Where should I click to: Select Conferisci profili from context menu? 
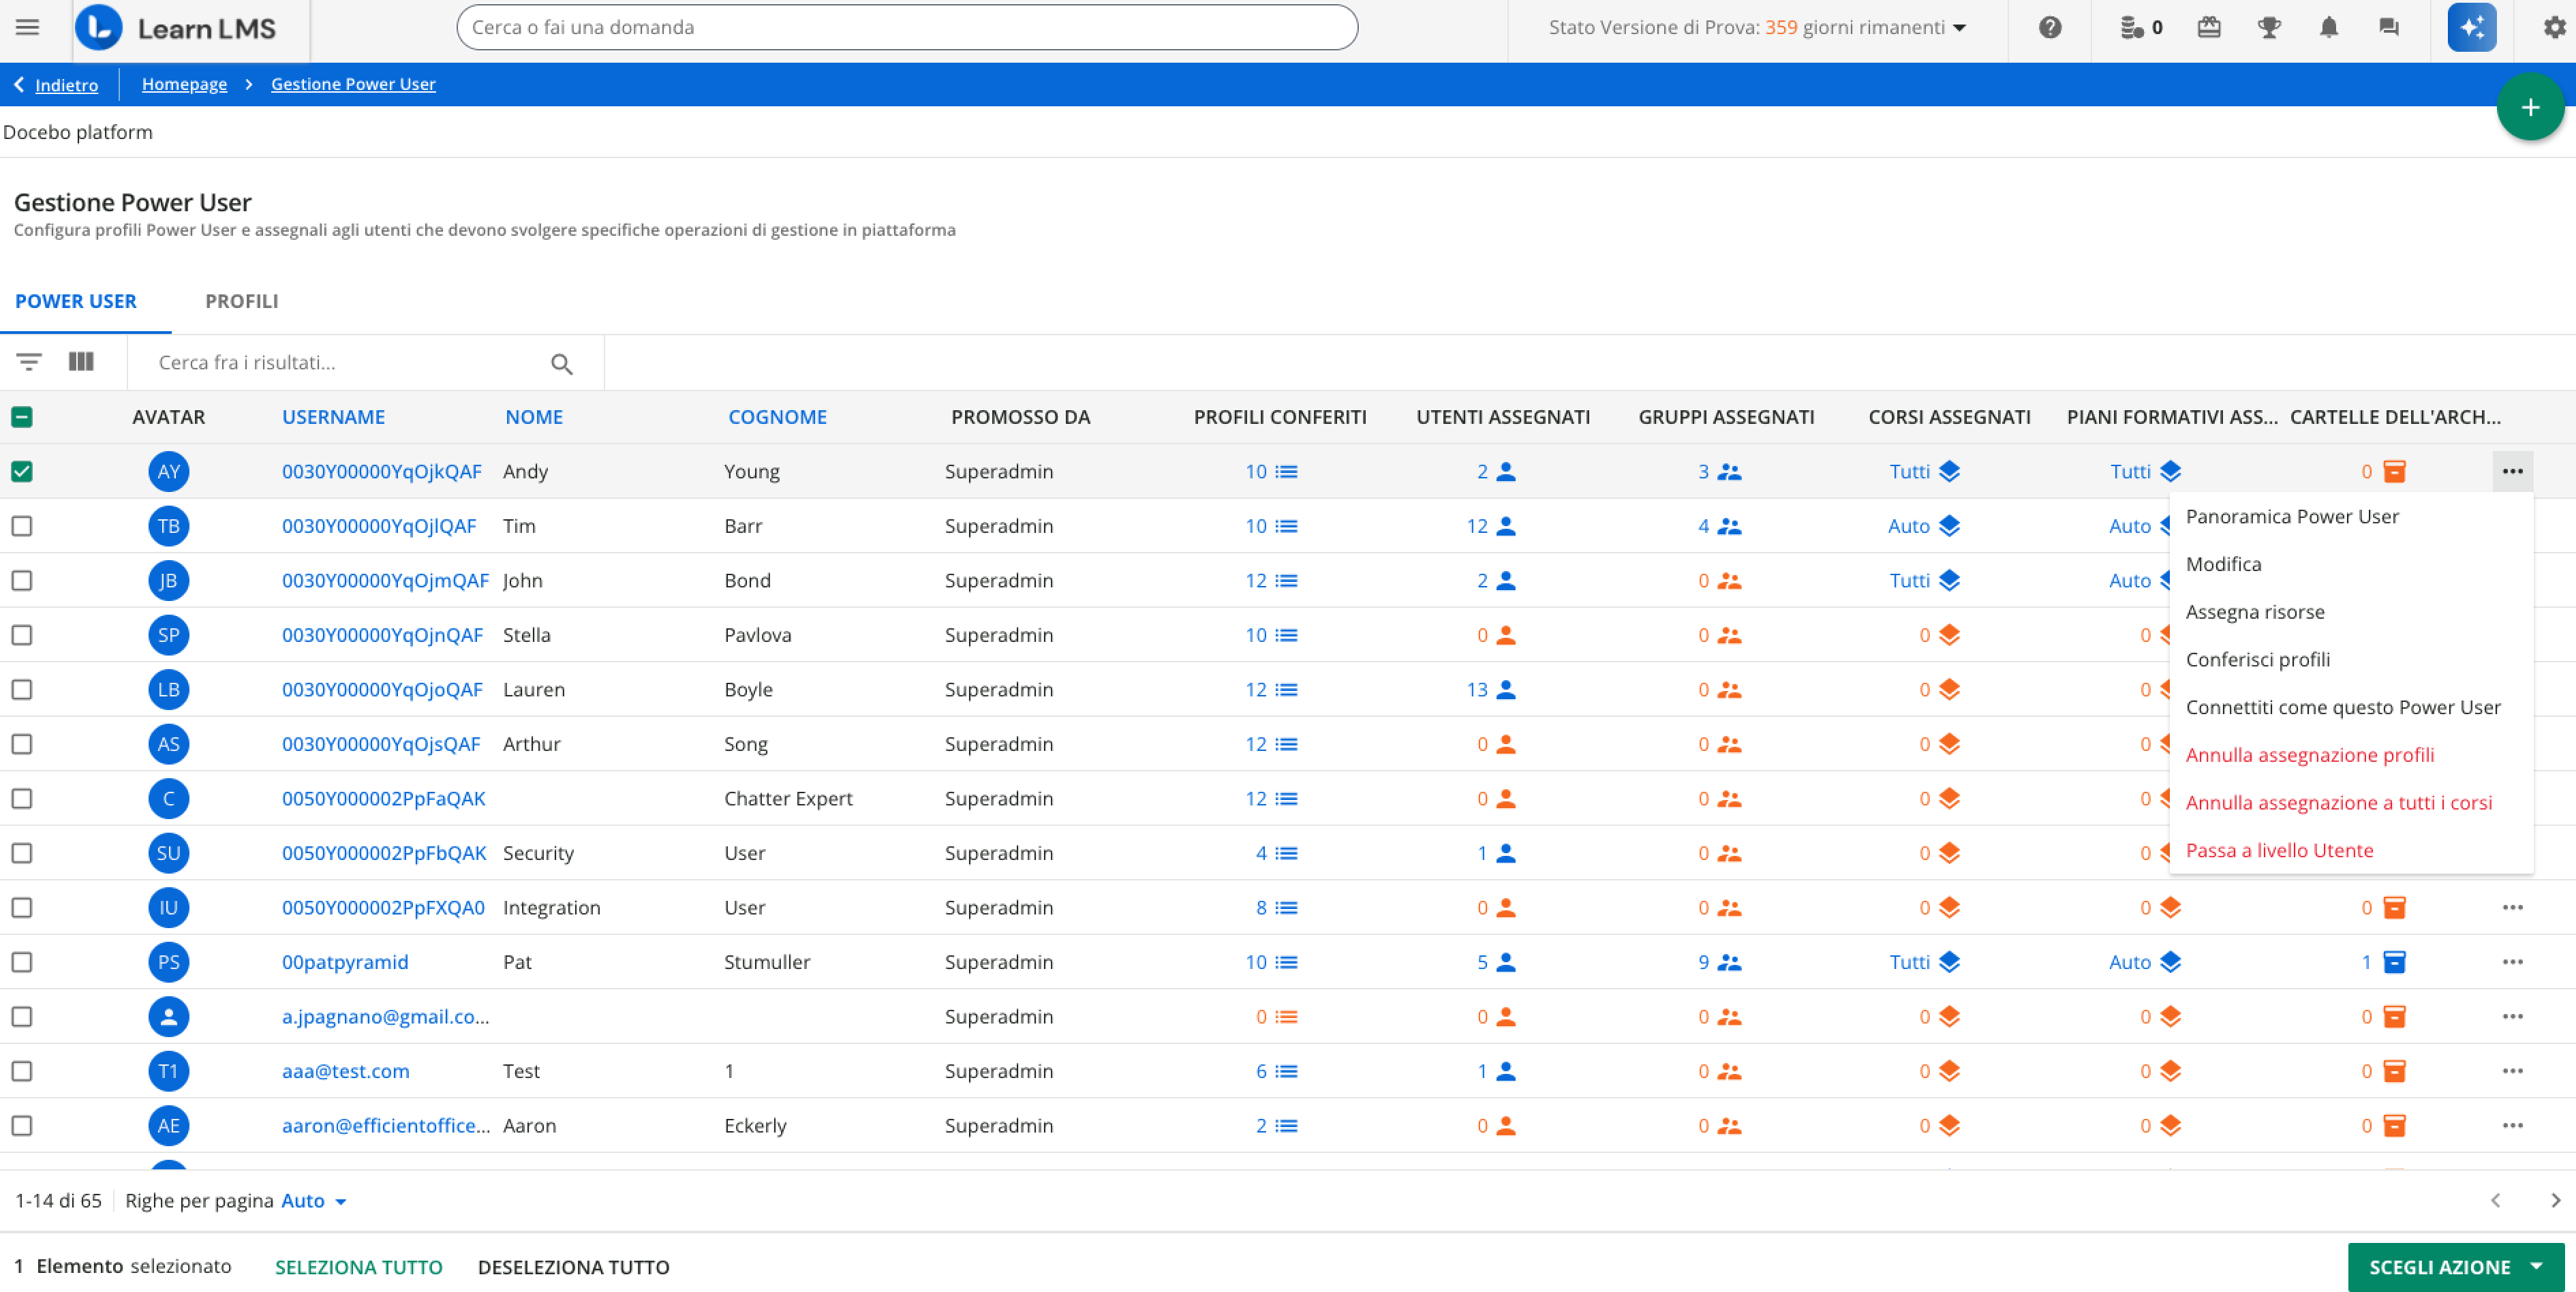tap(2257, 659)
